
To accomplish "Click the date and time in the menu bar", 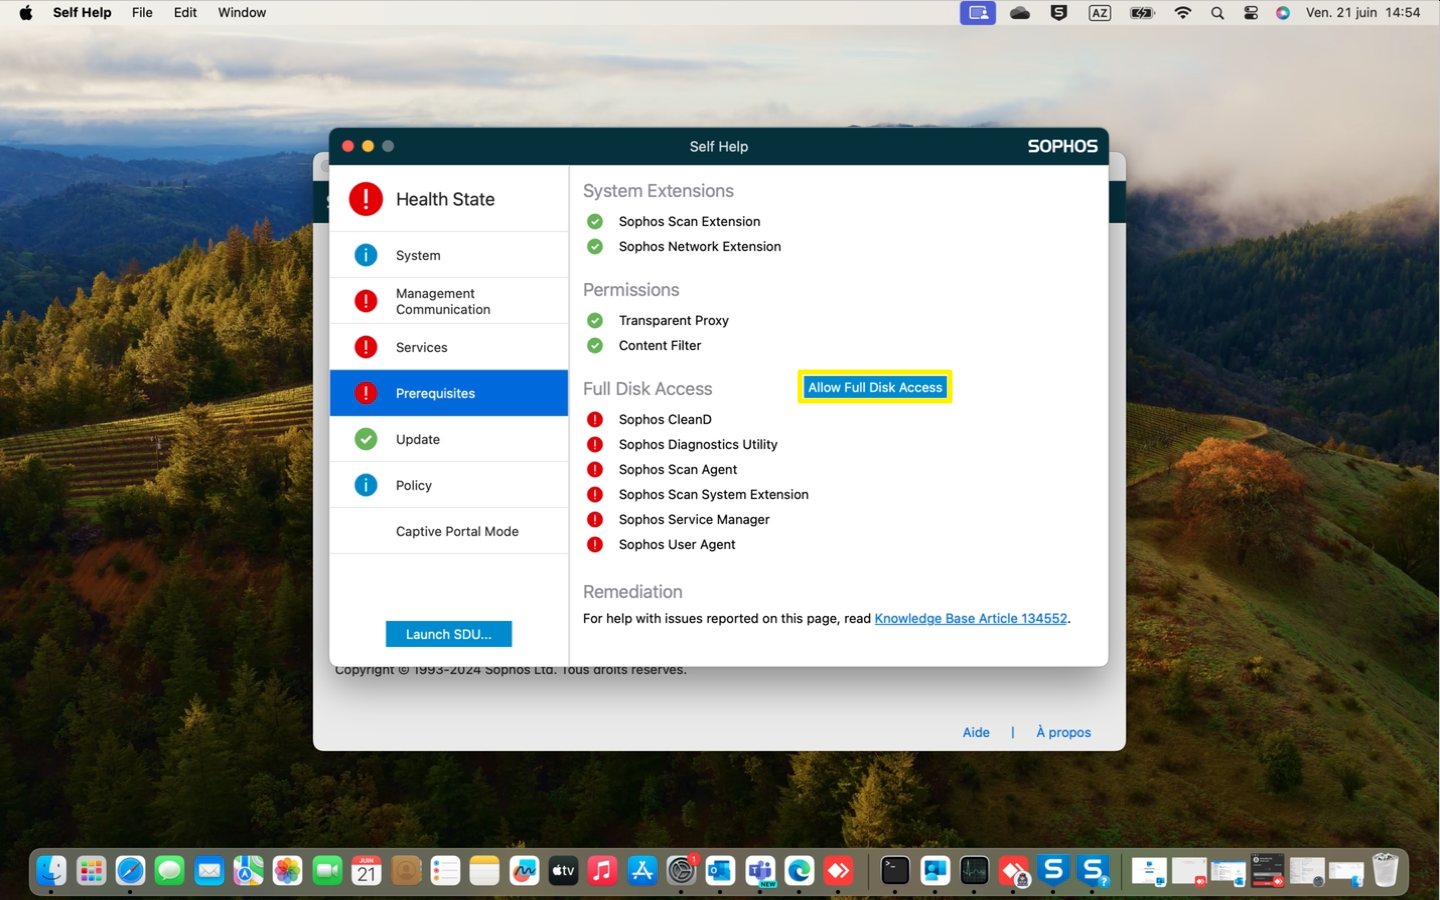I will tap(1363, 13).
